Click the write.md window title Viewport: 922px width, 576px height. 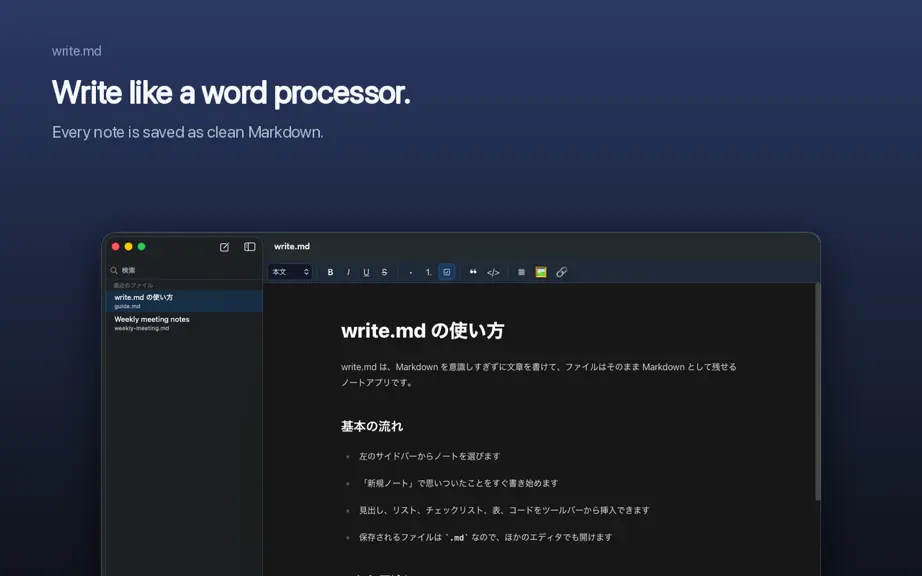292,246
